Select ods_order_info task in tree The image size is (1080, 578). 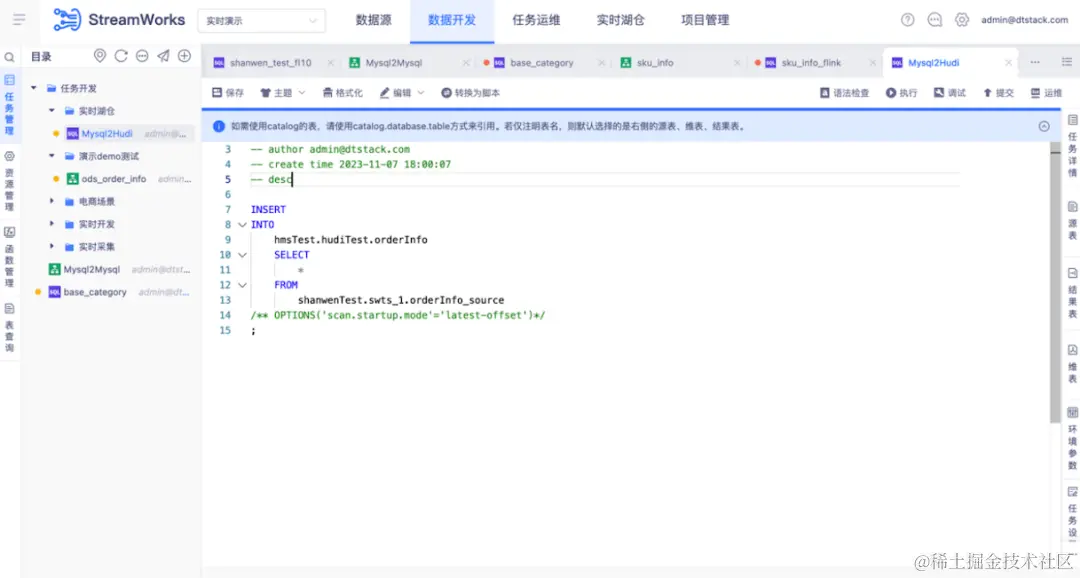click(x=114, y=179)
